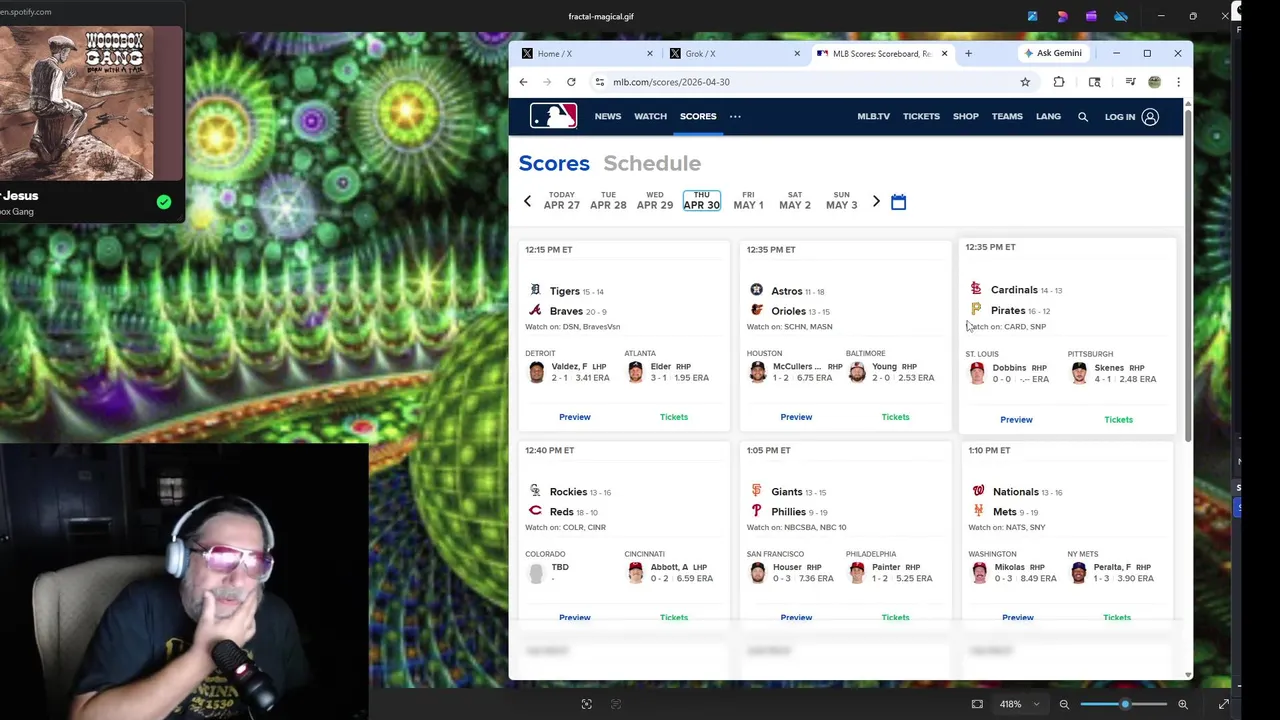
Task: Enter fullscreen in the photo viewer
Action: [1223, 704]
